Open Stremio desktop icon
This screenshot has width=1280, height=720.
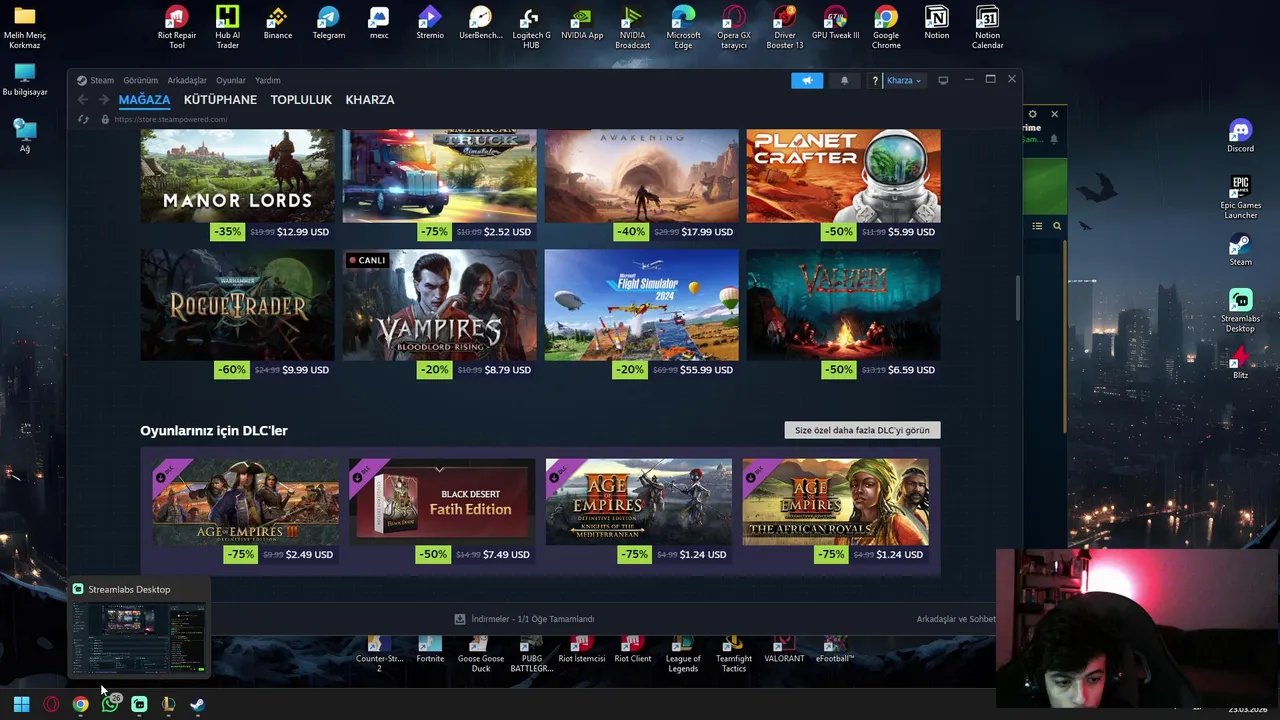click(x=430, y=23)
